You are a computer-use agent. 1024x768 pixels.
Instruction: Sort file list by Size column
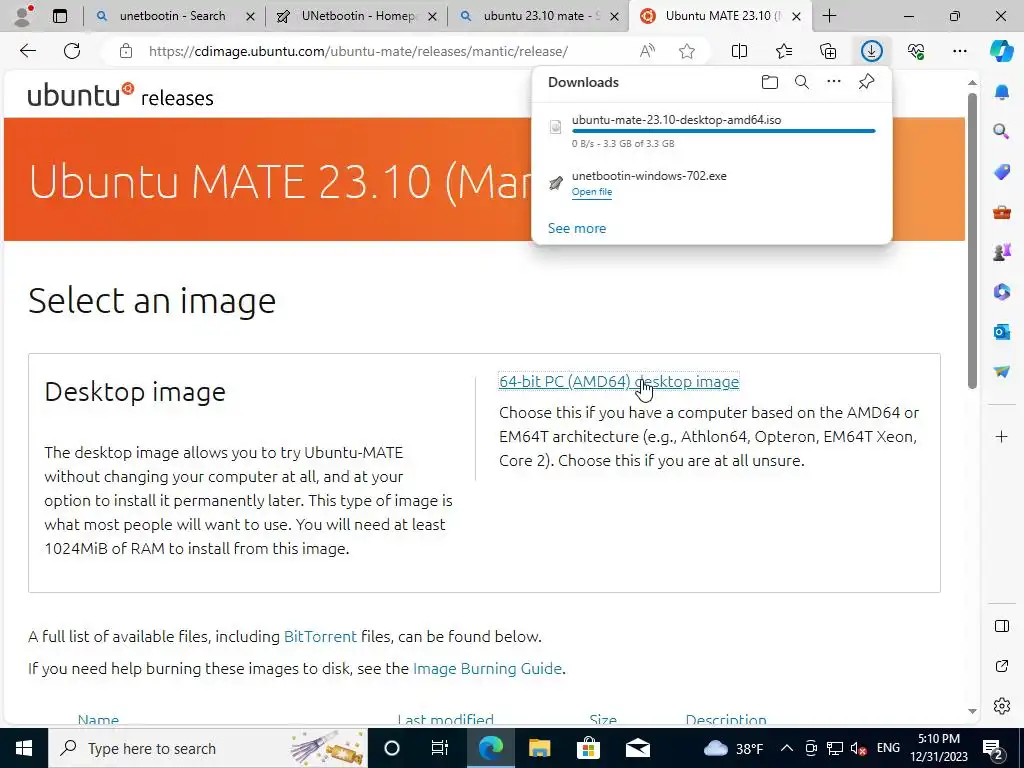point(603,719)
